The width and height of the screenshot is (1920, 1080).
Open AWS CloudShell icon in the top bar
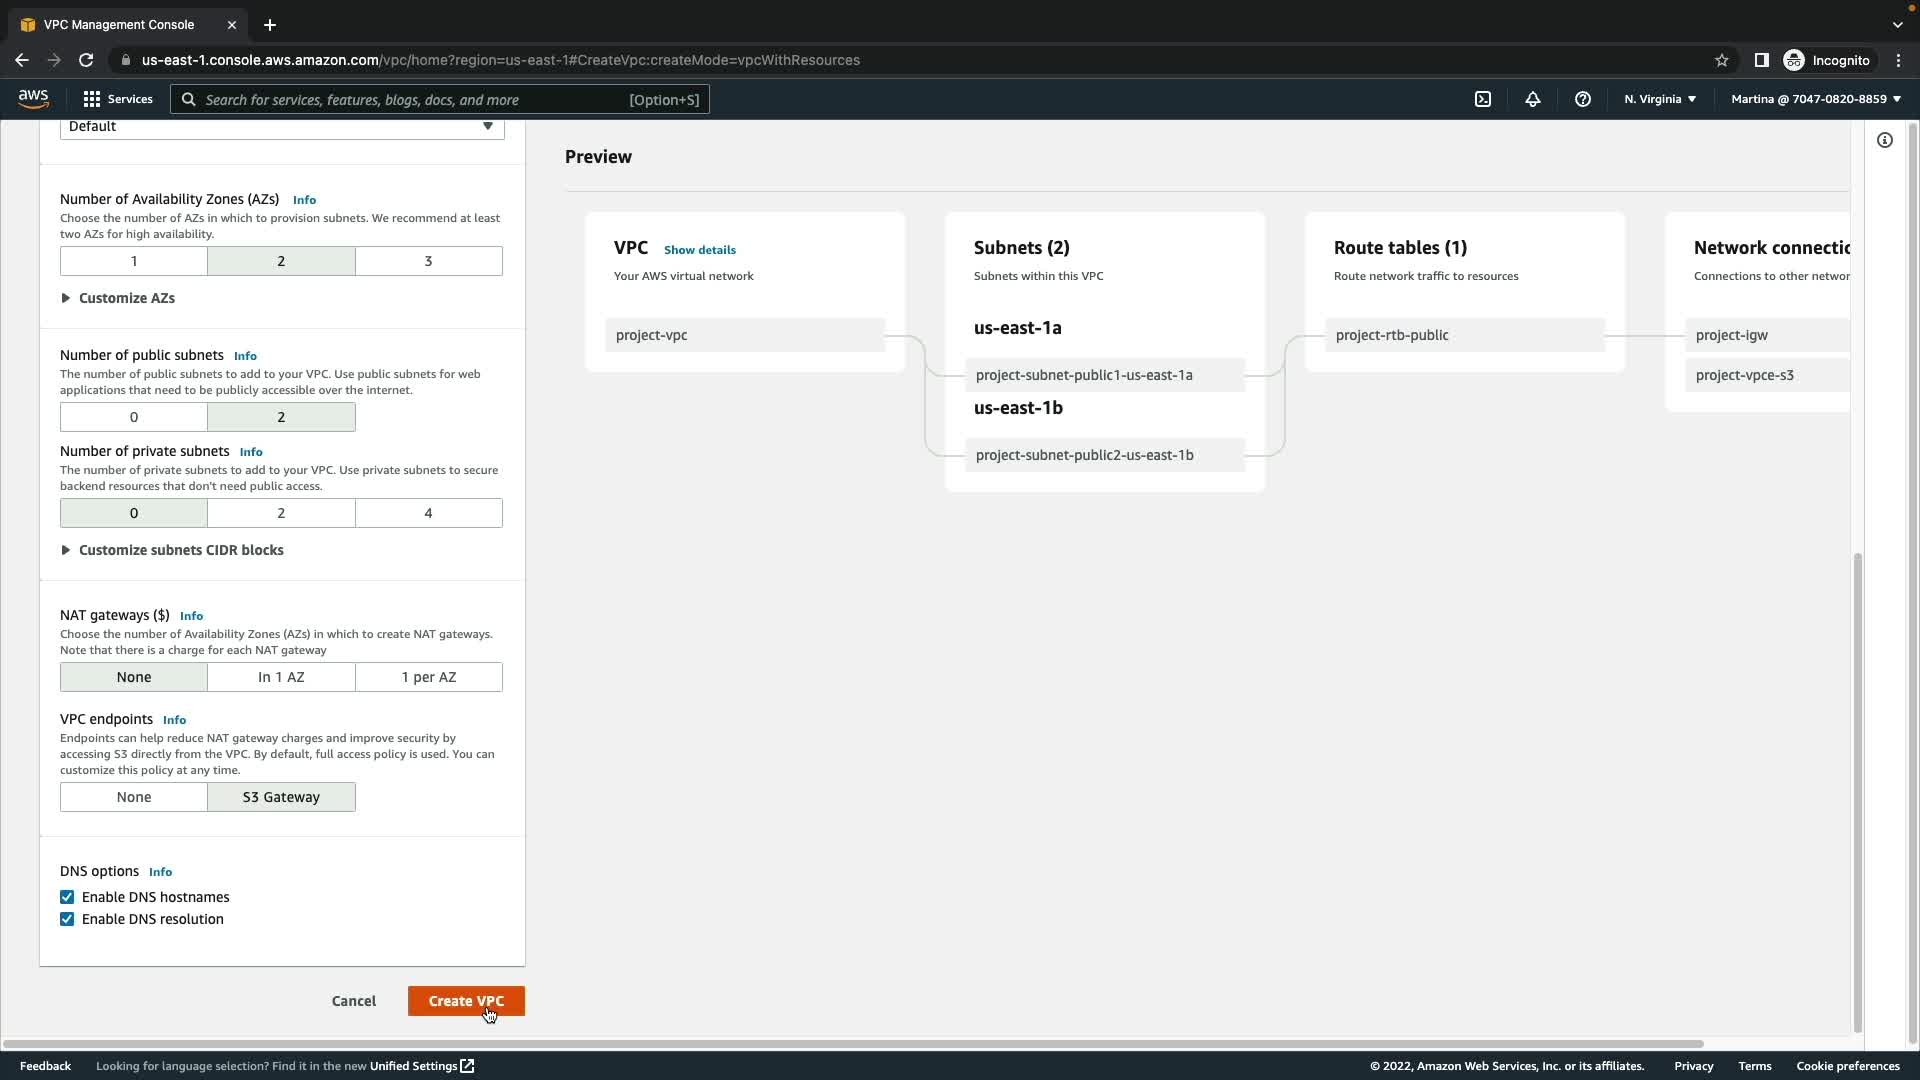(1483, 99)
